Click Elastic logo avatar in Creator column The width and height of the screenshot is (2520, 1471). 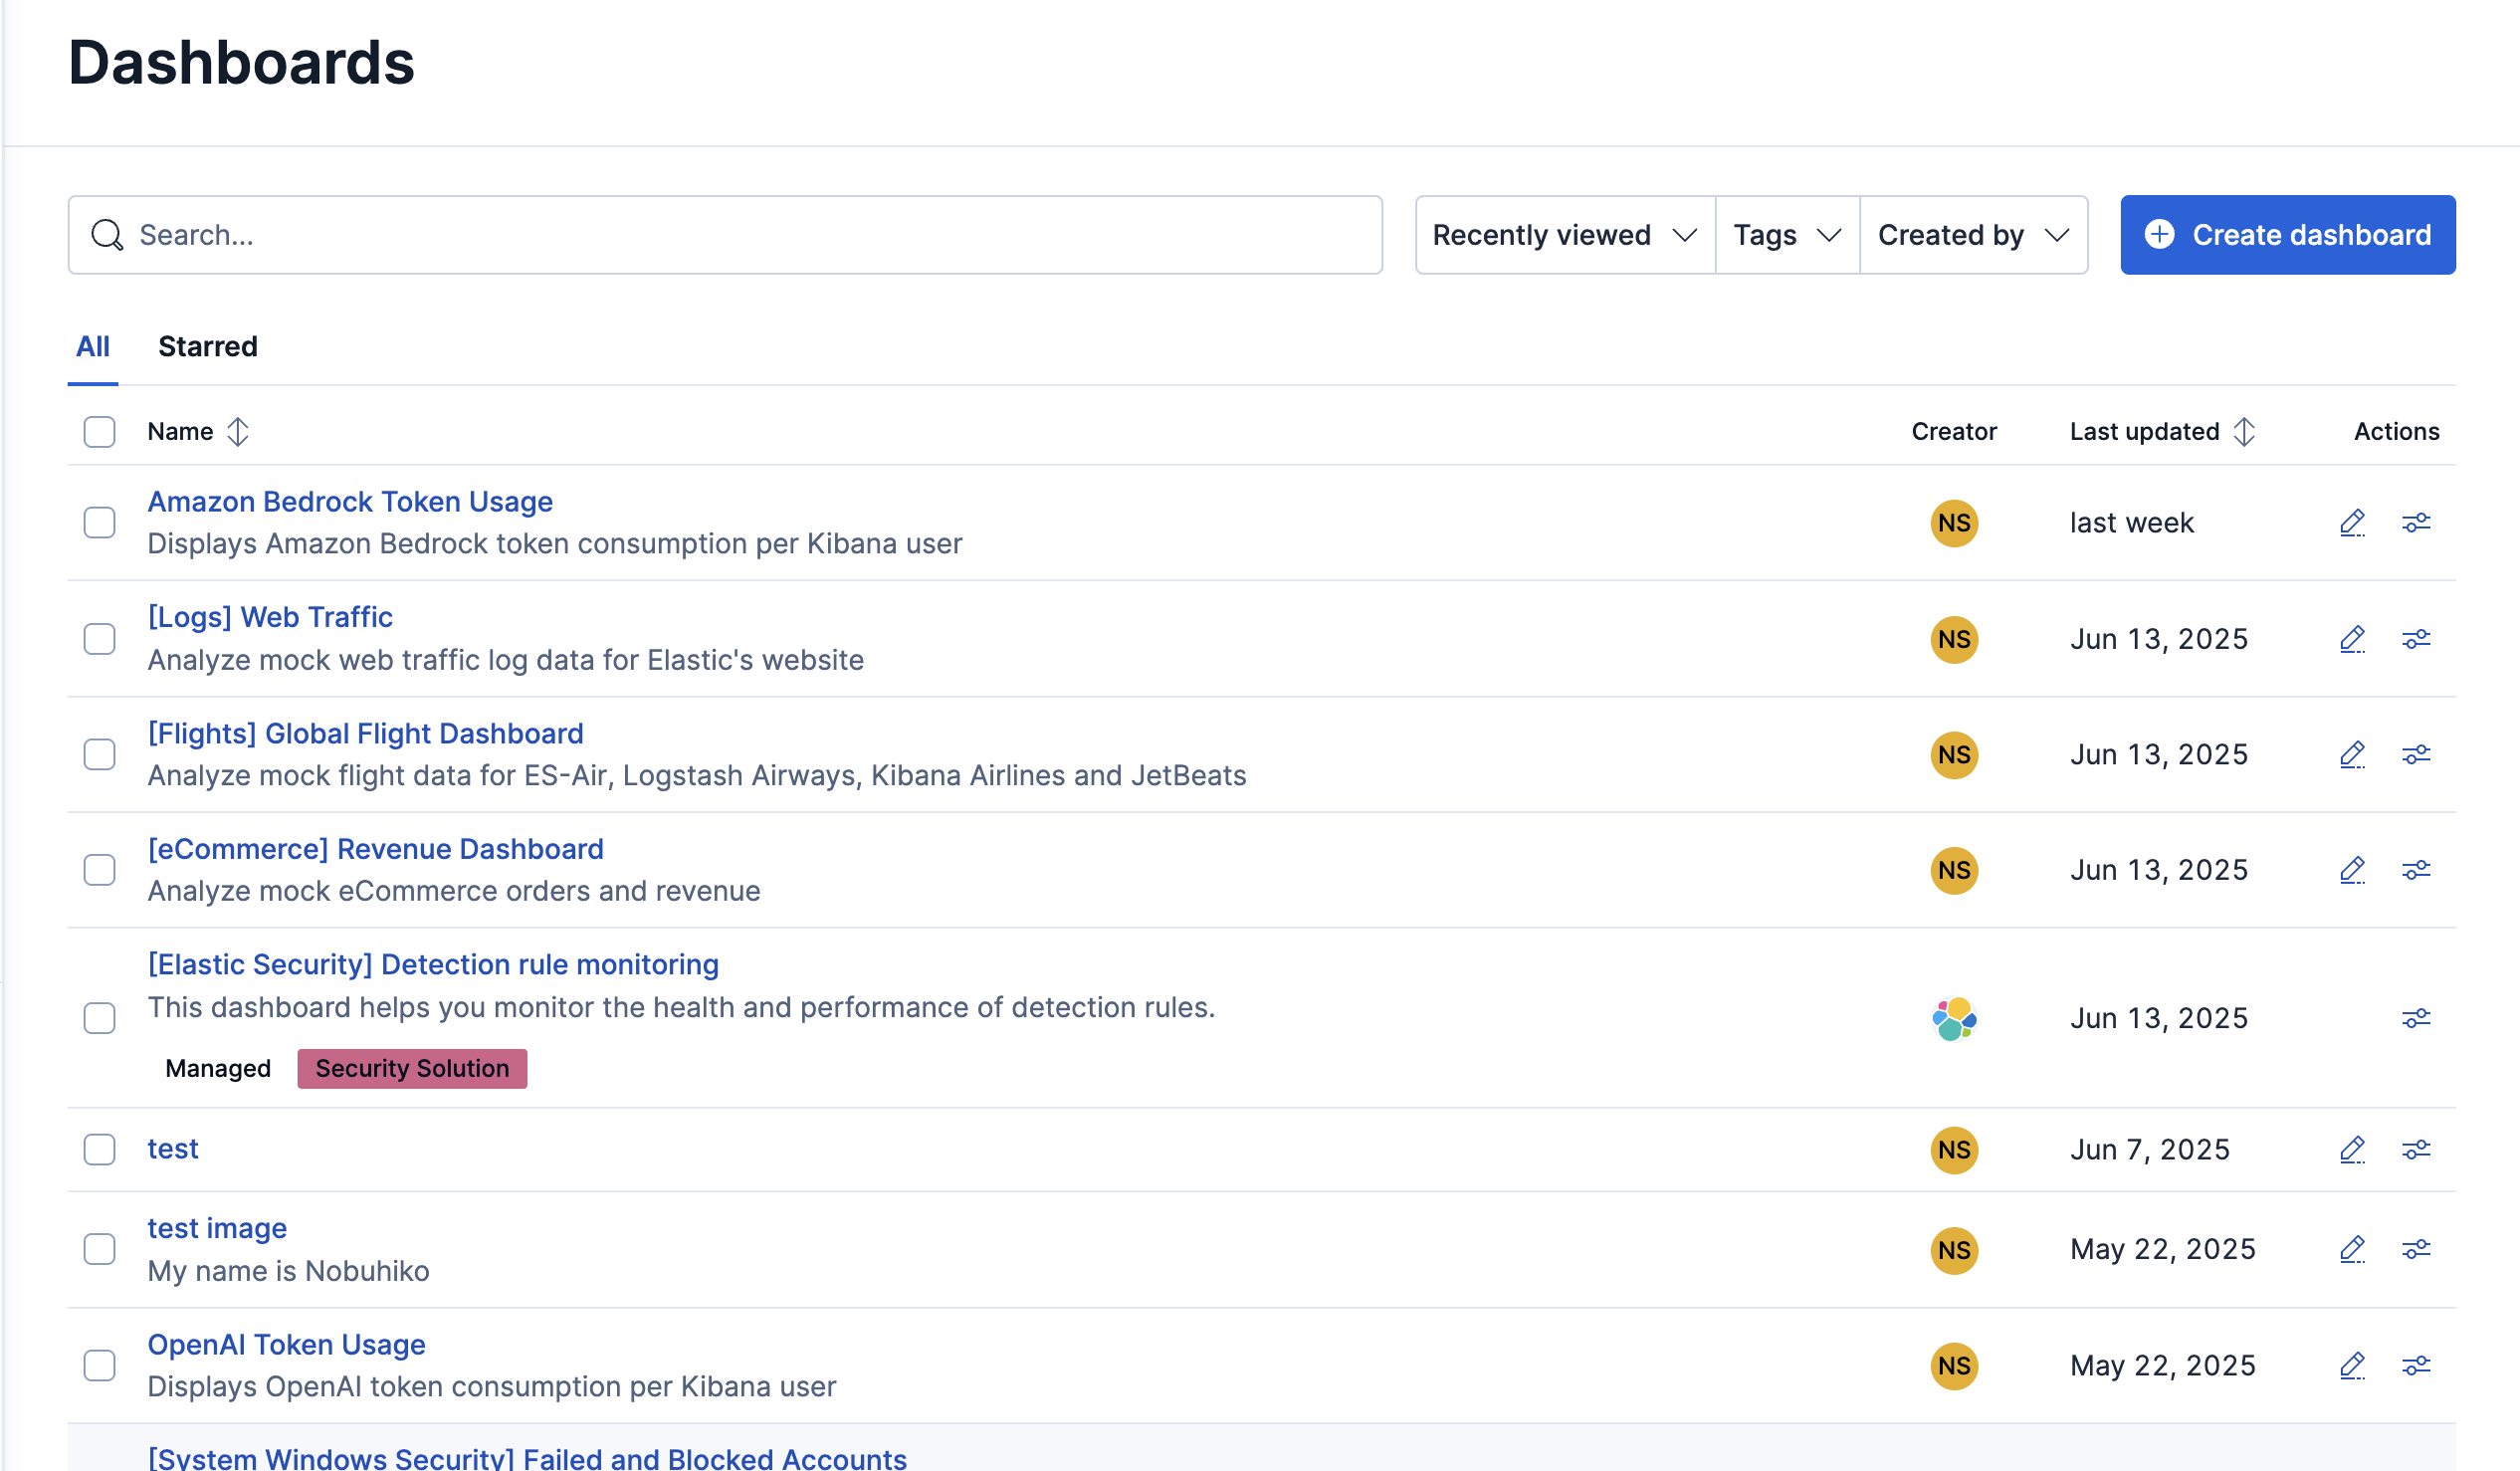coord(1954,1018)
